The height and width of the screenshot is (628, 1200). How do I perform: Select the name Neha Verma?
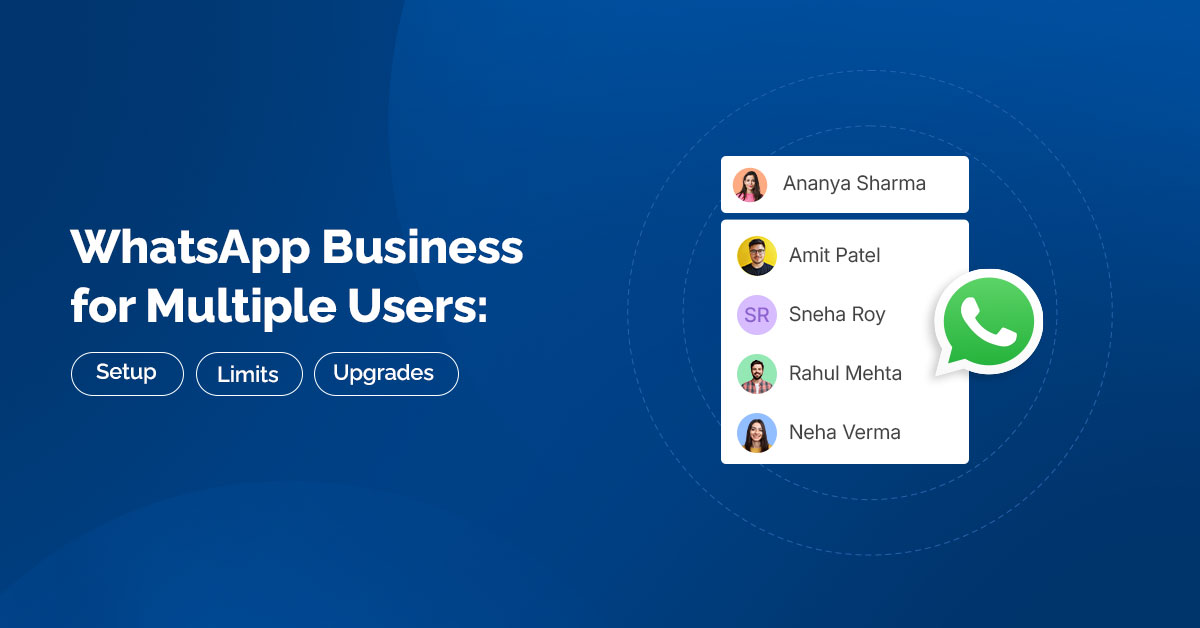click(845, 433)
